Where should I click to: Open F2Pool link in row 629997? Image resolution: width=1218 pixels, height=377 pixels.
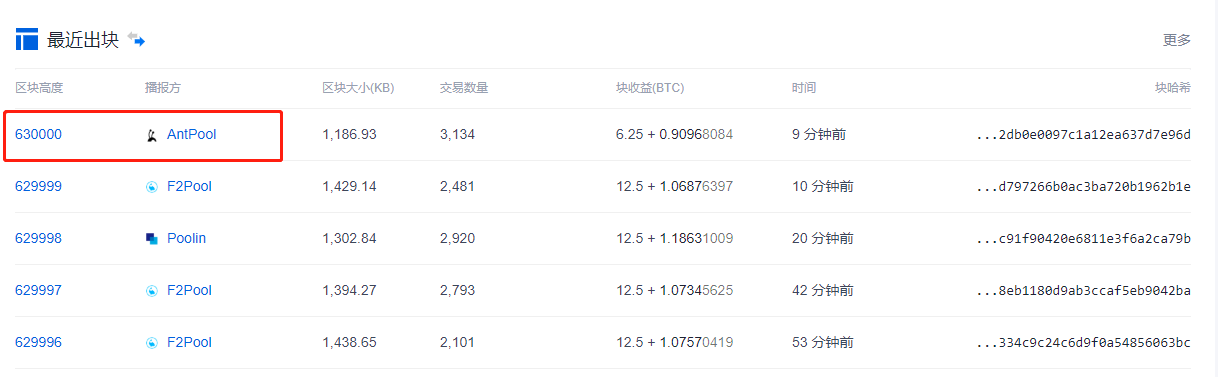190,290
